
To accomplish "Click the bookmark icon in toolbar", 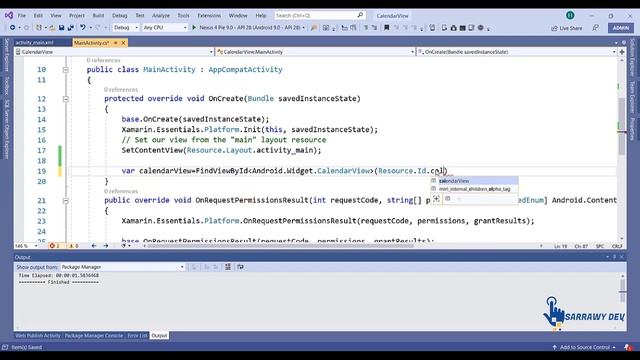I will (386, 27).
